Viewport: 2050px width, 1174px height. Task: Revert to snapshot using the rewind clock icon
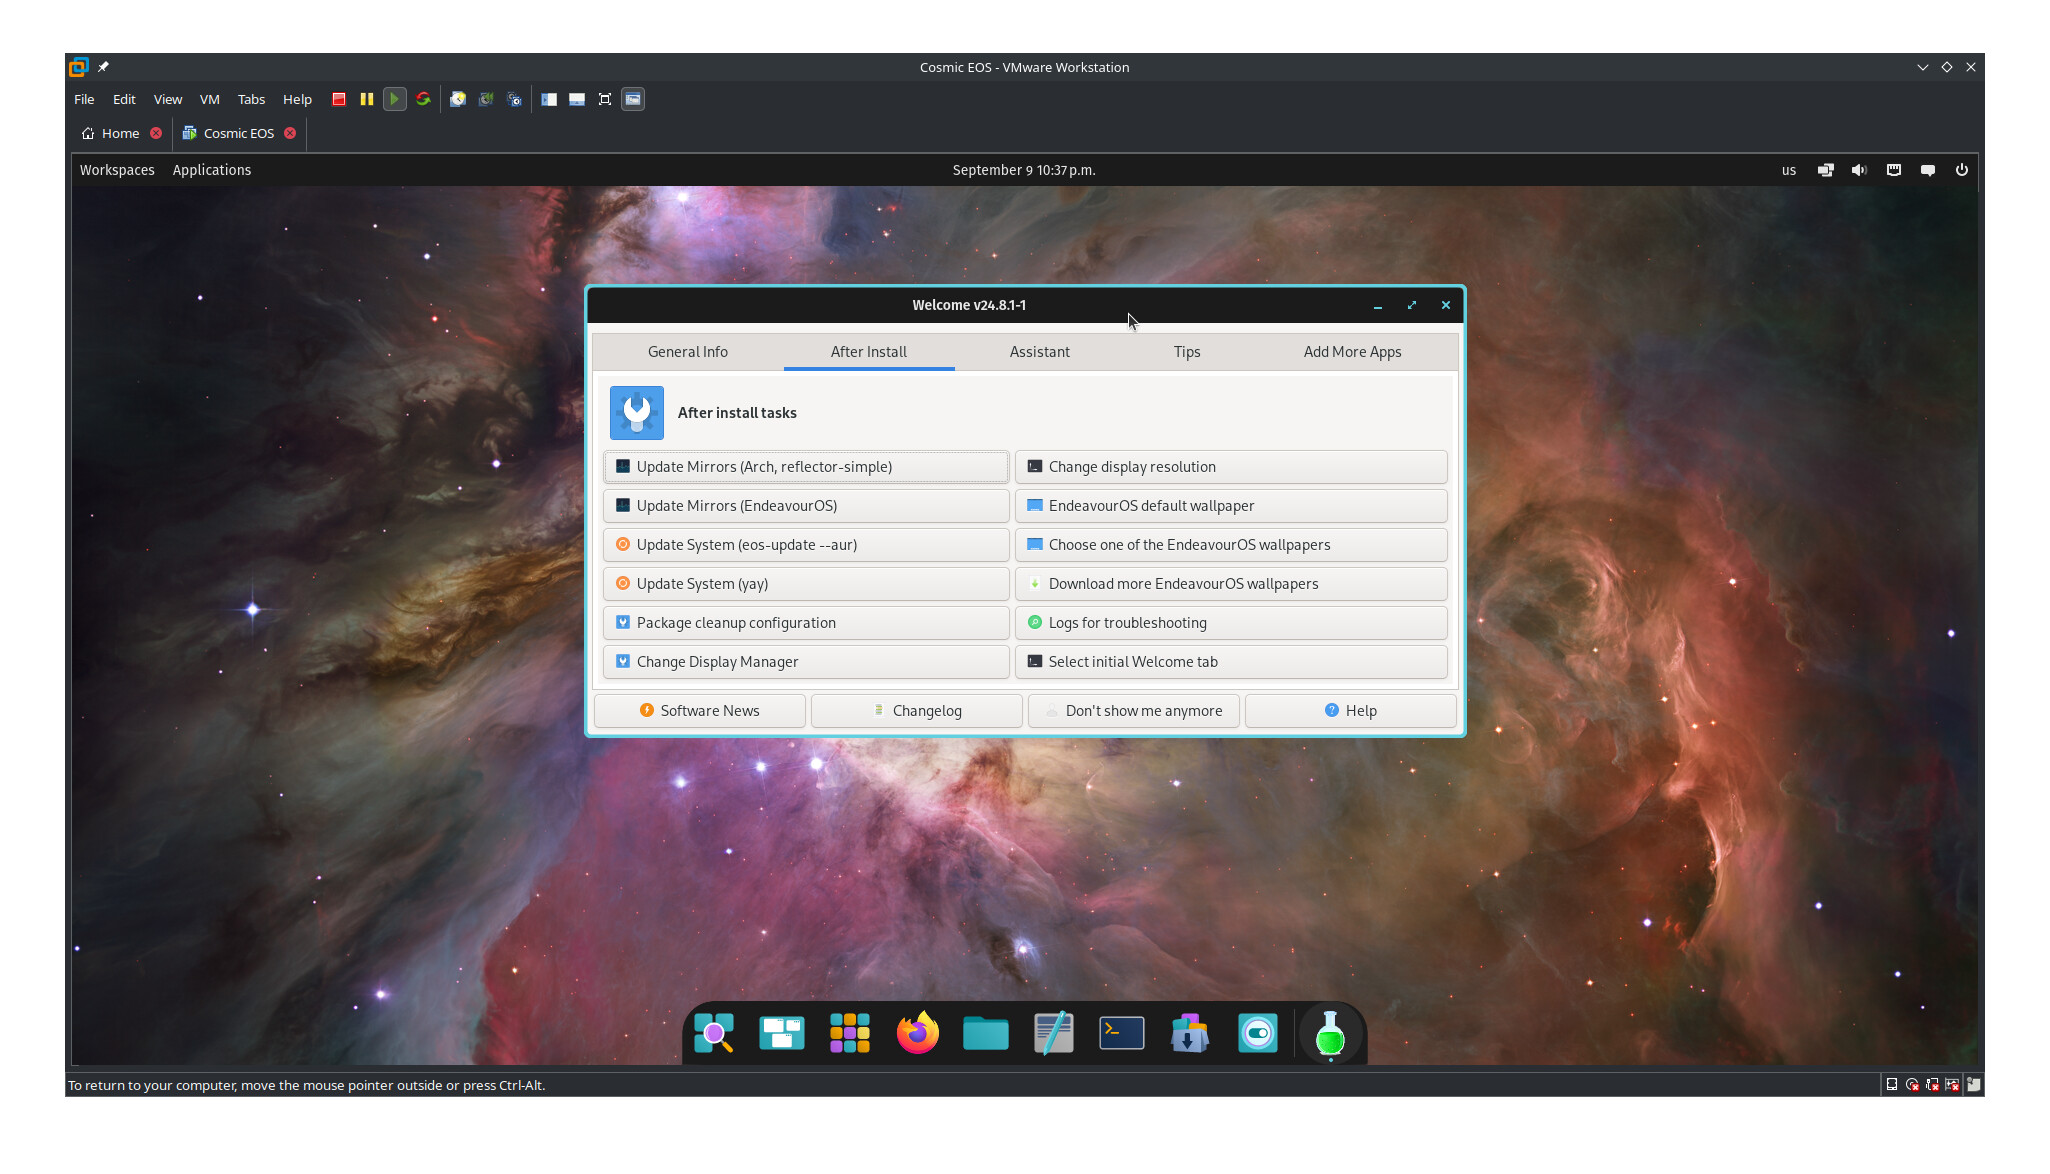pyautogui.click(x=486, y=99)
